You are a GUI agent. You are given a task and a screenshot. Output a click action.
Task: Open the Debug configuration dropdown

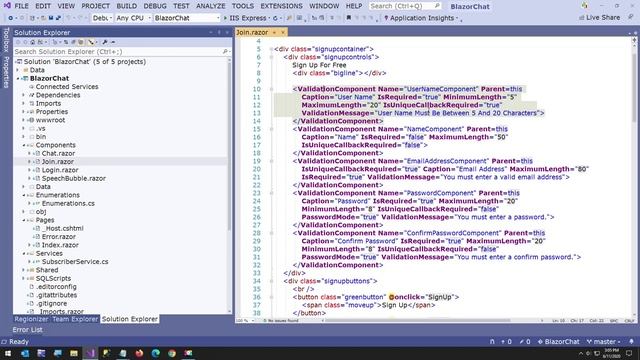(102, 18)
